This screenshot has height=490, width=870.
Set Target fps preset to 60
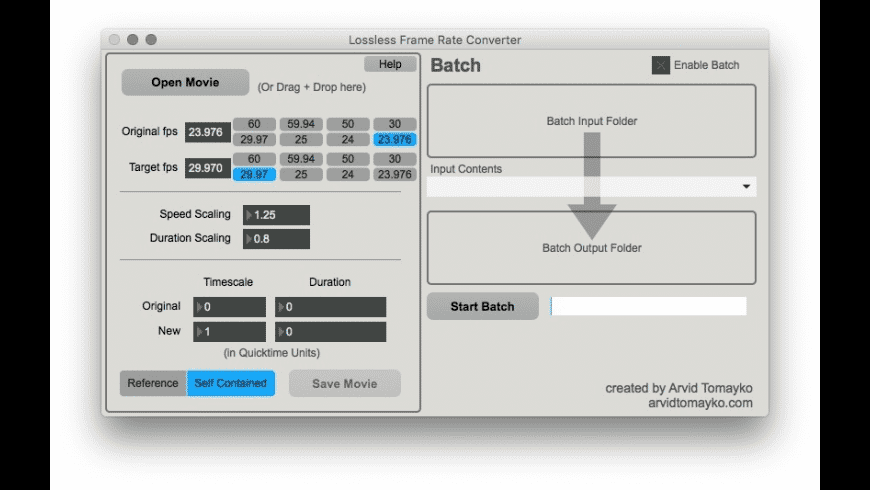click(x=254, y=159)
